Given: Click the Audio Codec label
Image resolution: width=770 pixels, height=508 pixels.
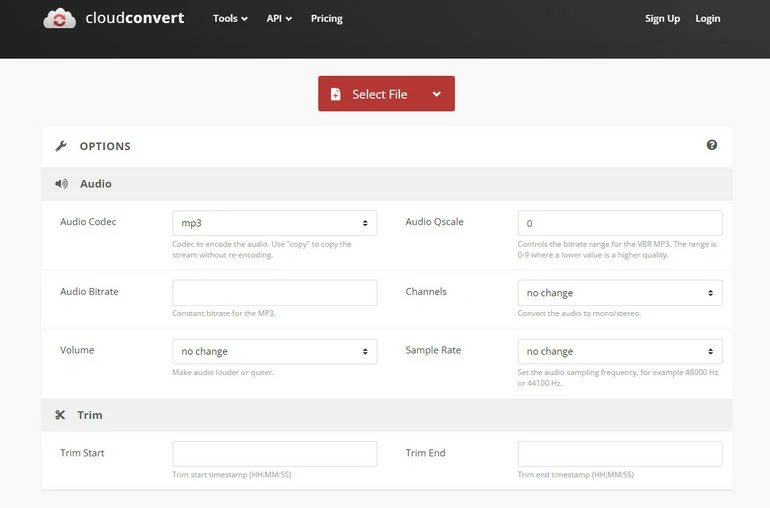Looking at the screenshot, I should 88,222.
